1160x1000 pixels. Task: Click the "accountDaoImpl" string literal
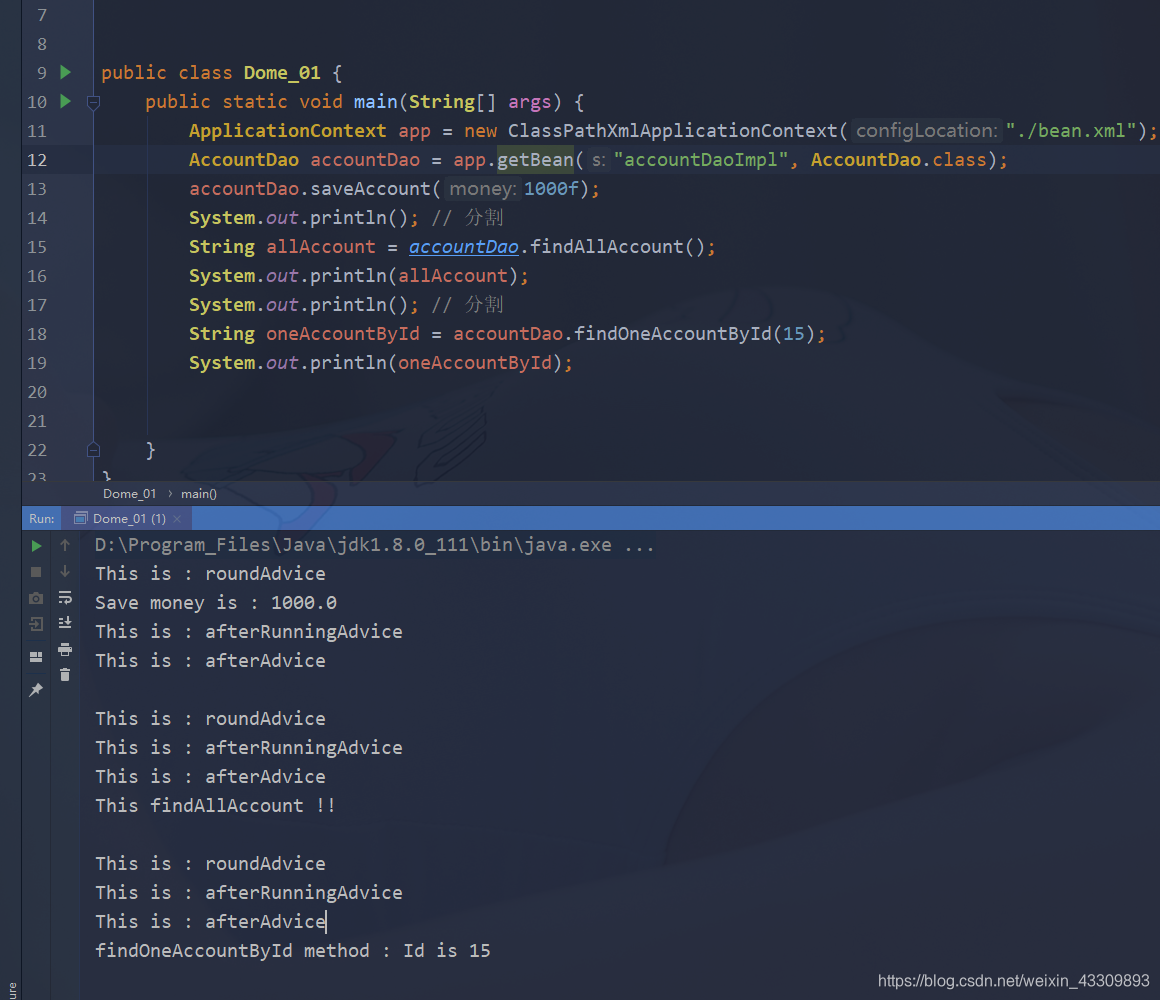pyautogui.click(x=701, y=160)
